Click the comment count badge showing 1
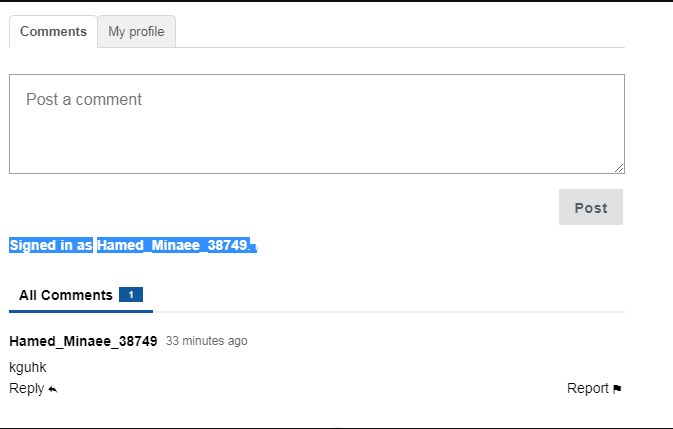 point(131,295)
